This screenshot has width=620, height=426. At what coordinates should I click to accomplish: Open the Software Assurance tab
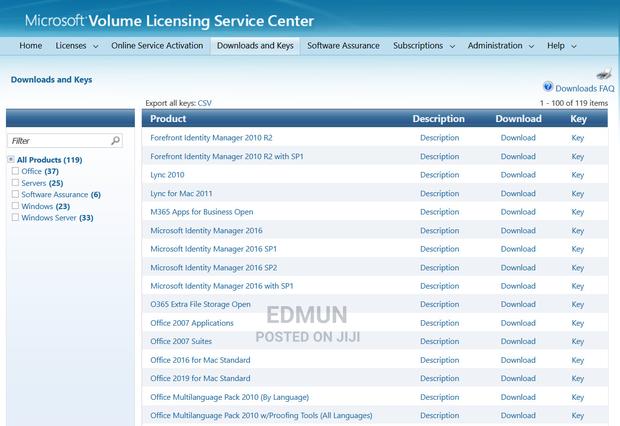343,45
